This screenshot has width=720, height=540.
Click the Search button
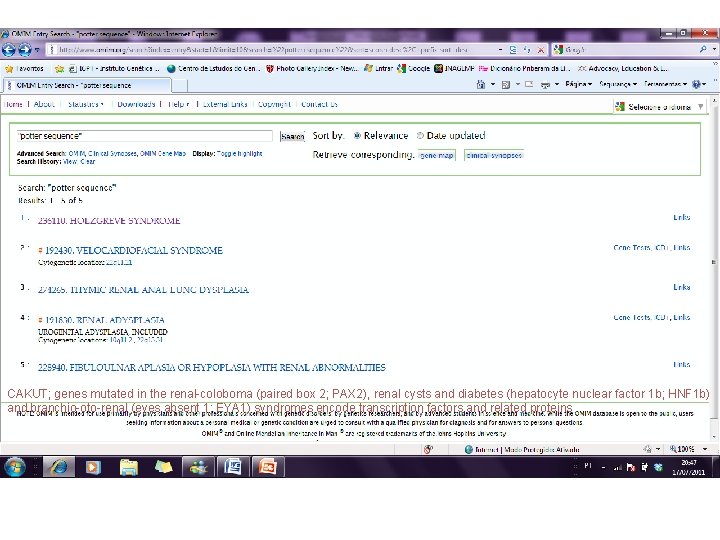point(292,136)
